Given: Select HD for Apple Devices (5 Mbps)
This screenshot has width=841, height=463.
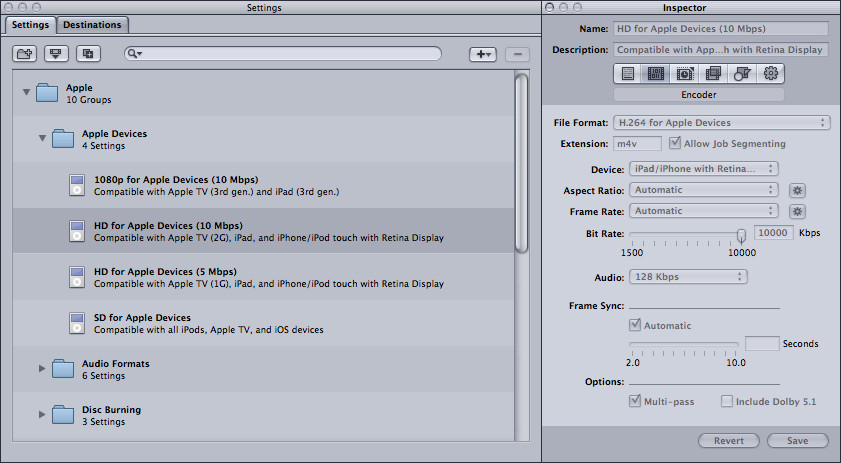Looking at the screenshot, I should point(263,277).
